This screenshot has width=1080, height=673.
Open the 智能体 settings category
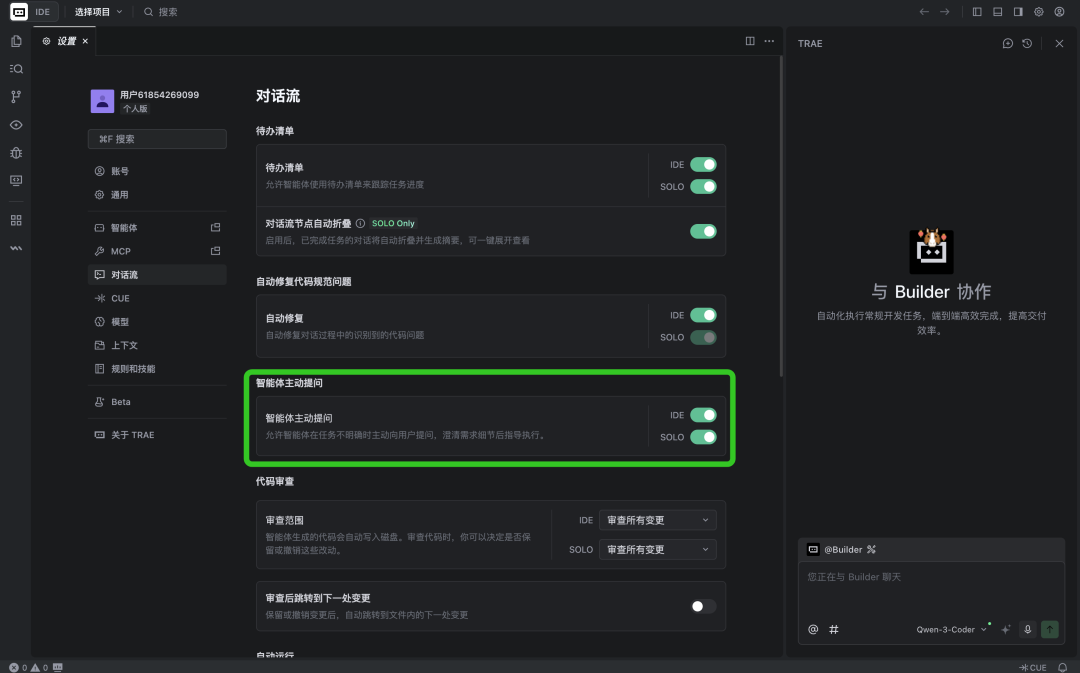coord(157,228)
